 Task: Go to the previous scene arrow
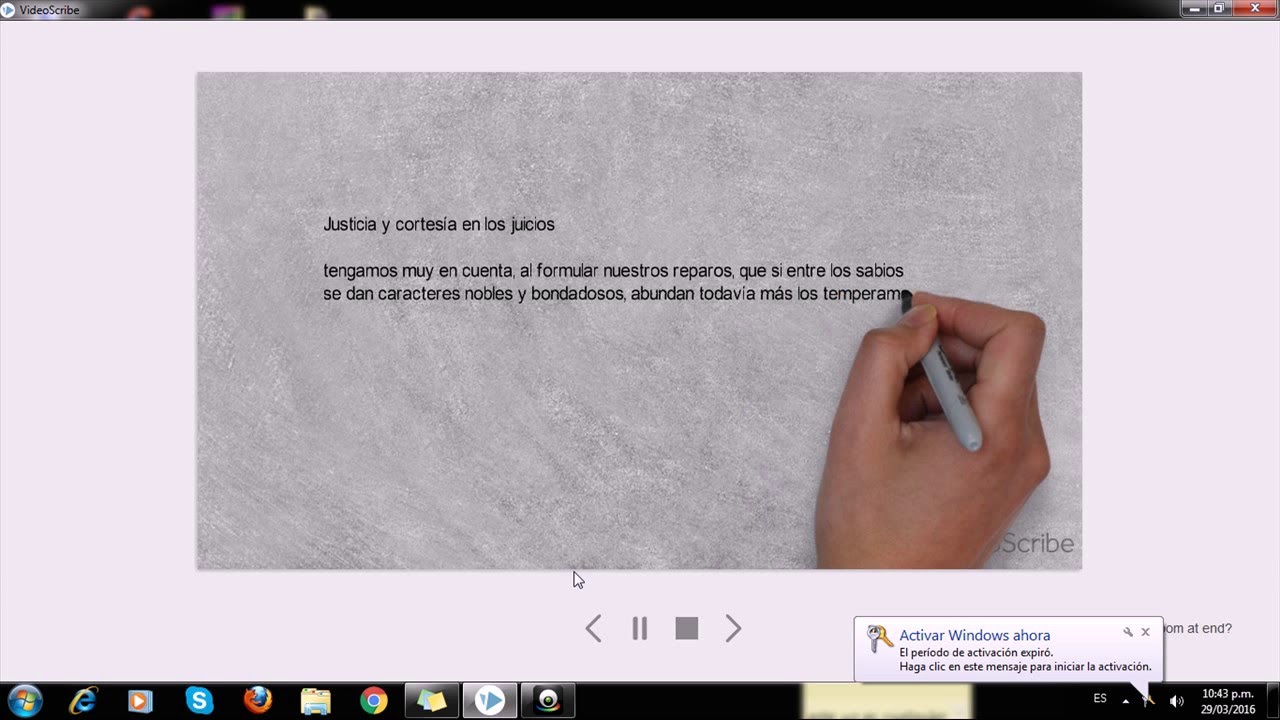click(x=594, y=628)
